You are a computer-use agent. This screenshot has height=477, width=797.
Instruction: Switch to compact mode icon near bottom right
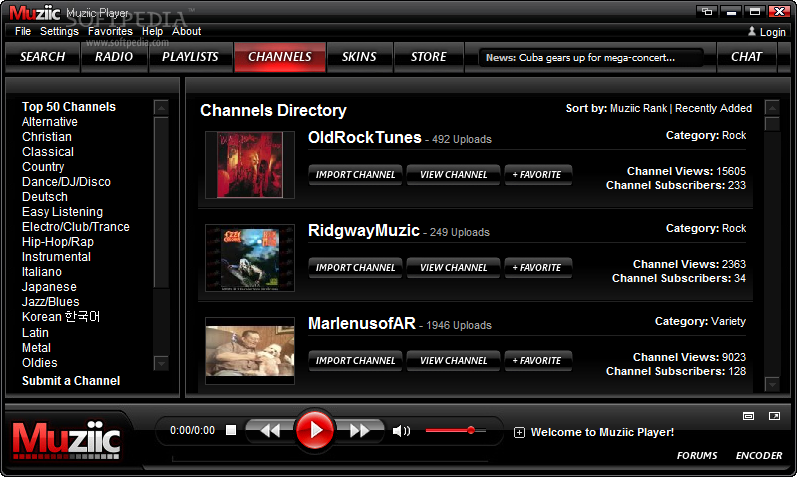point(748,416)
